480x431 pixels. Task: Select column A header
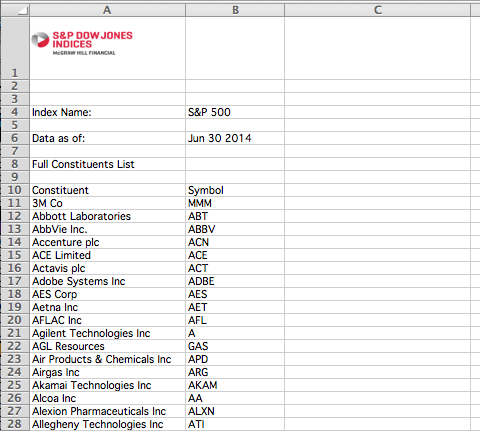coord(107,10)
